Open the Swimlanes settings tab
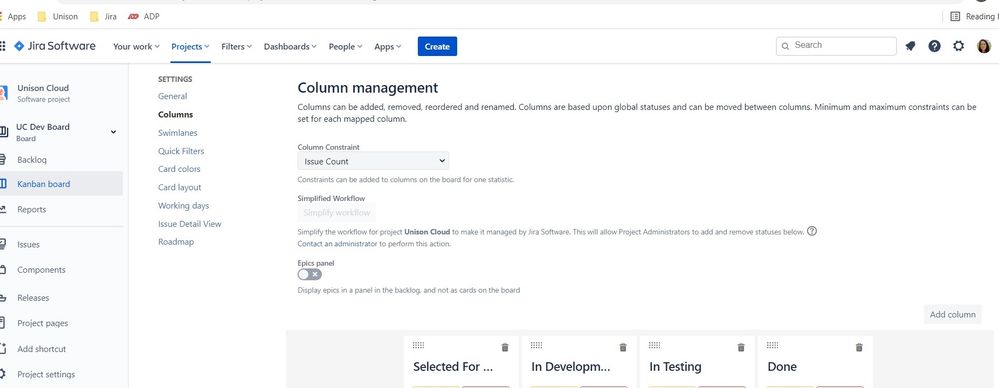Screen dimensions: 999x388 pos(178,133)
